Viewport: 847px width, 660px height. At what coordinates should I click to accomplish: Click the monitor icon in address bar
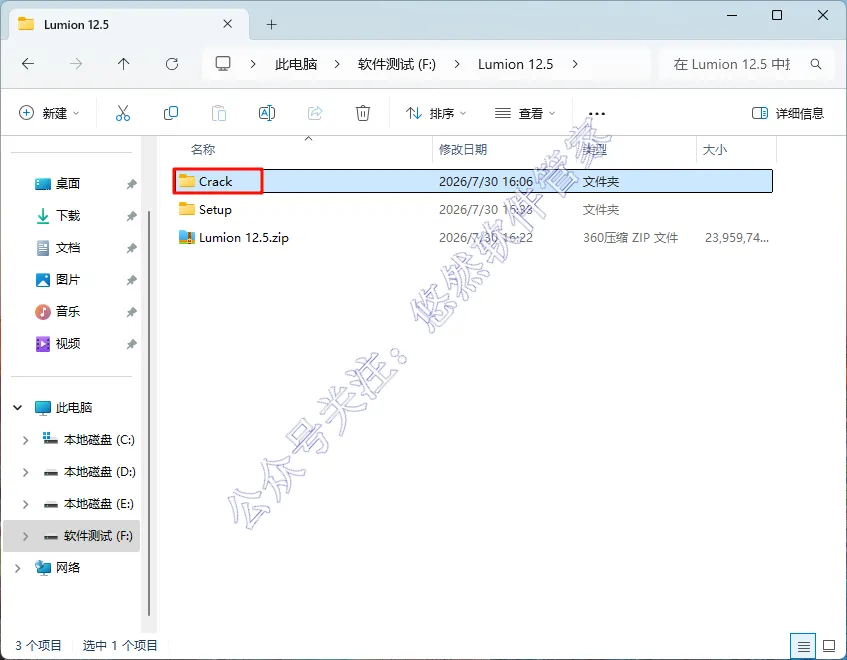pyautogui.click(x=223, y=64)
